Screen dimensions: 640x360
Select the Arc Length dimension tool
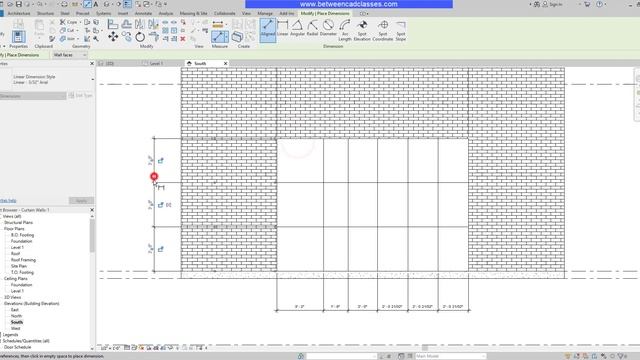point(345,30)
